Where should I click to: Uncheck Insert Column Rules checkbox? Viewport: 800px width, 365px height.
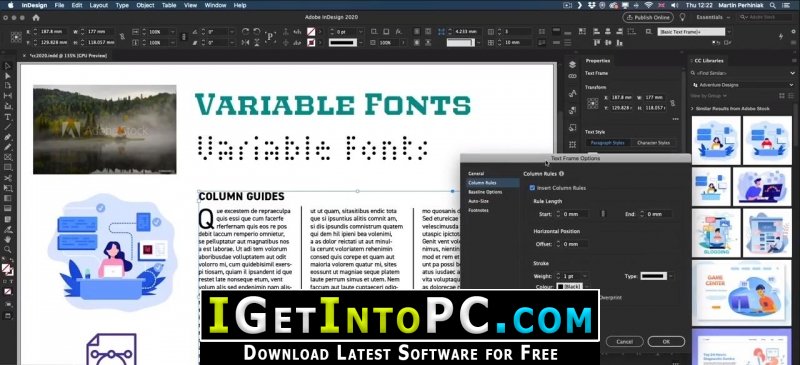tap(533, 188)
